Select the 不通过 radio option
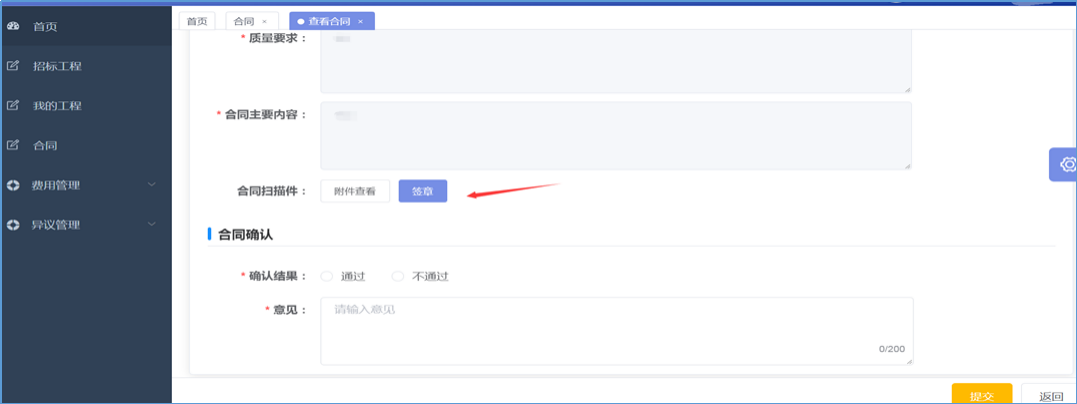Viewport: 1077px width, 404px height. [398, 276]
